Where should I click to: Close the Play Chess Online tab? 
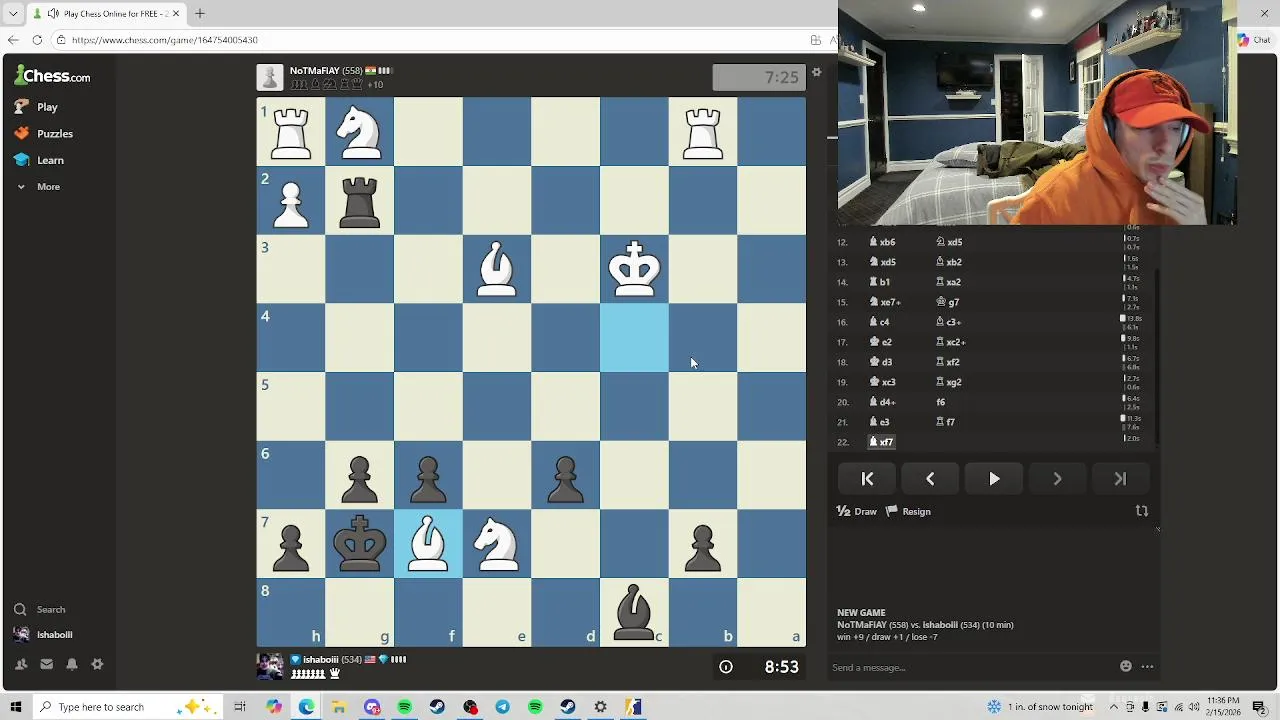tap(176, 14)
